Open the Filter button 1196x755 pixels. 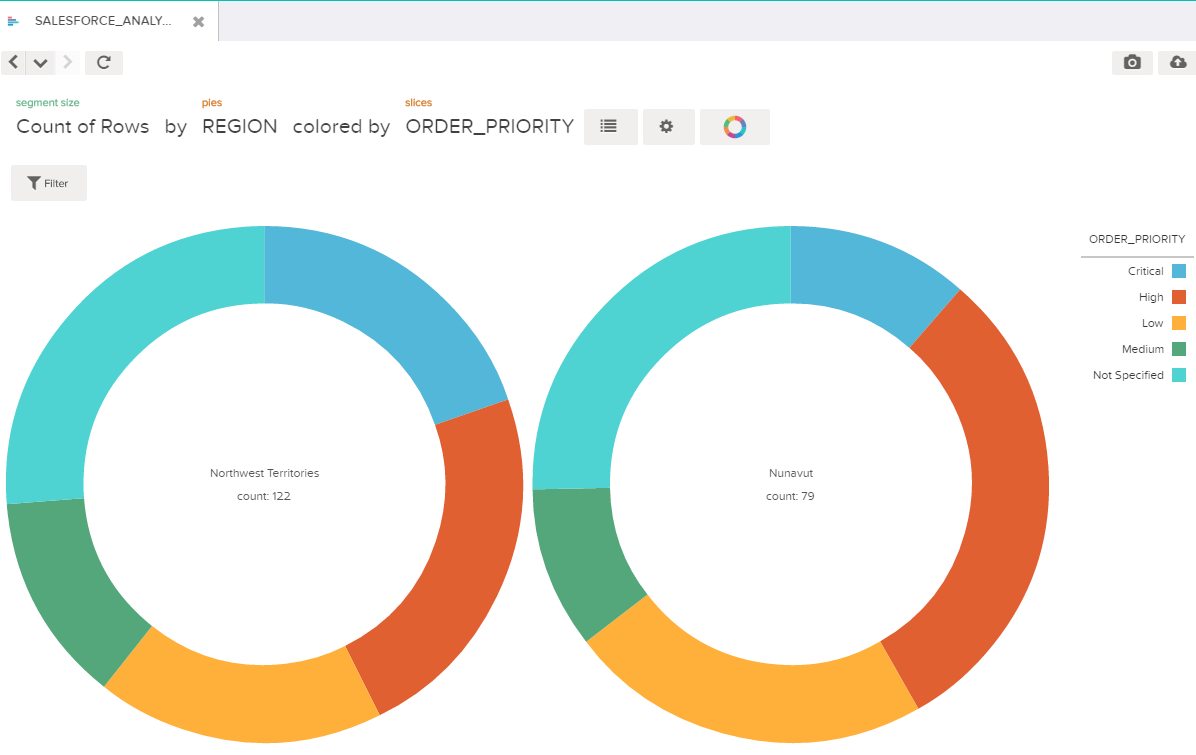point(49,183)
